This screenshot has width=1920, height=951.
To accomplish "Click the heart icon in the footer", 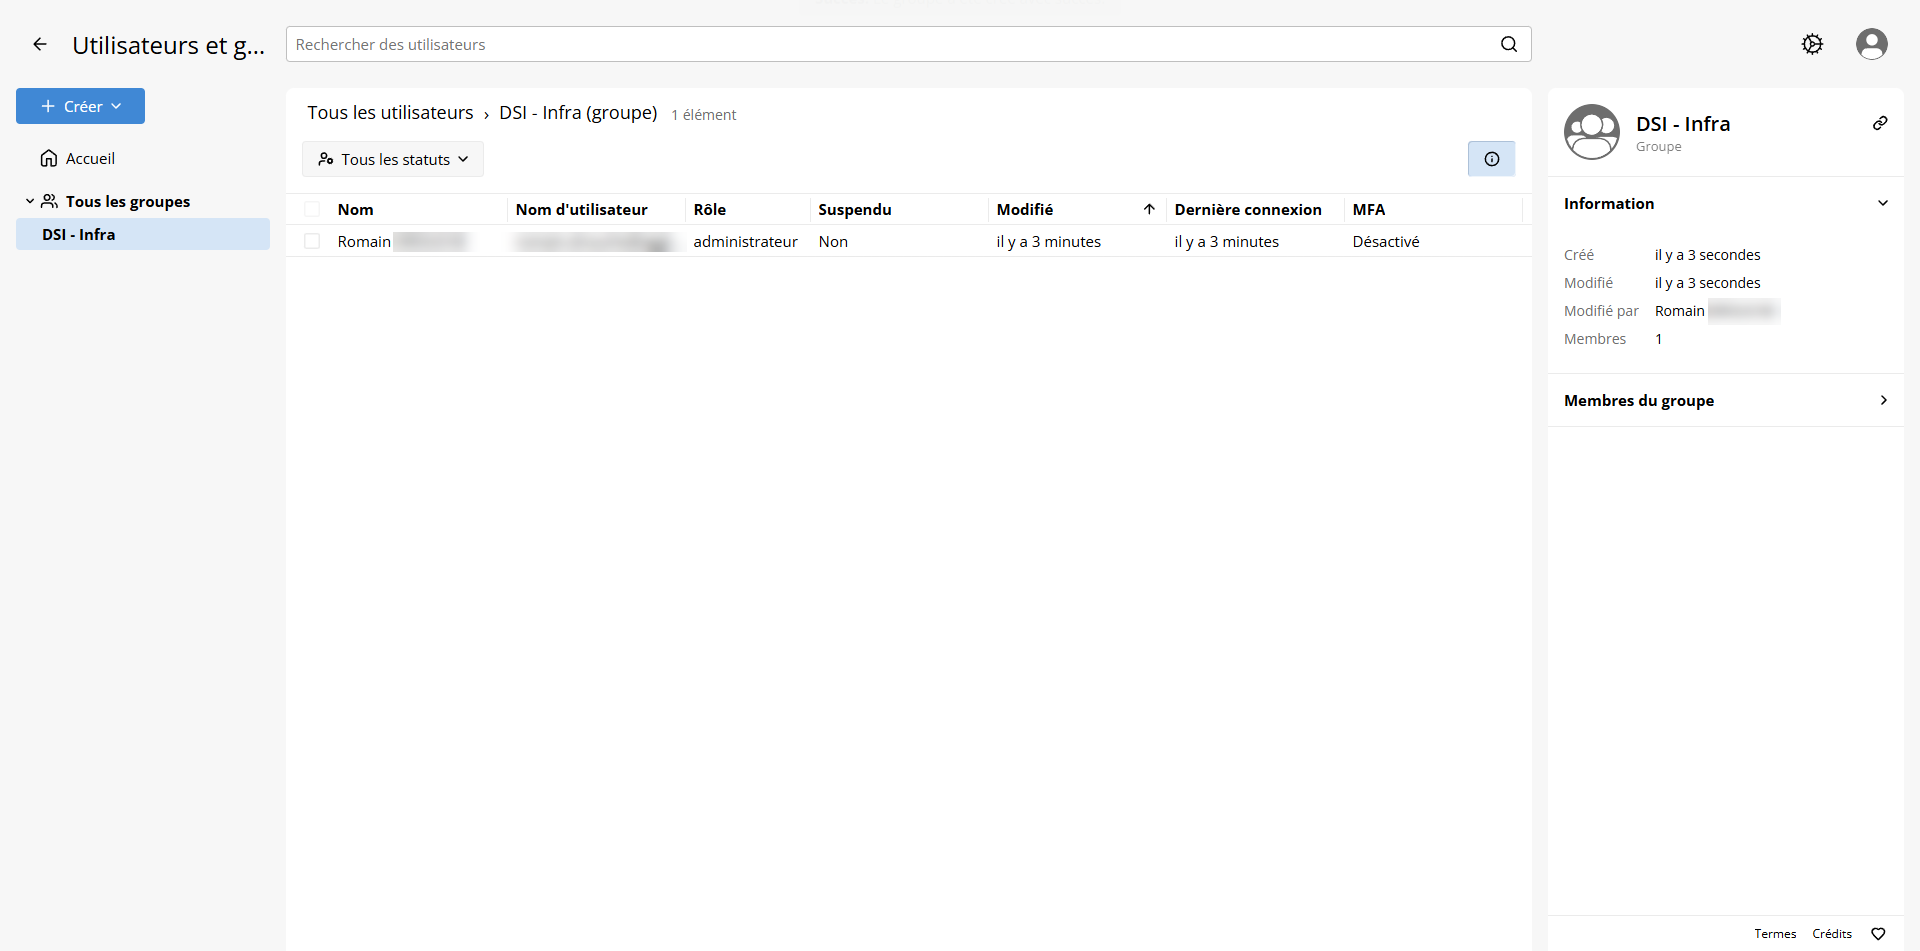I will tap(1878, 933).
